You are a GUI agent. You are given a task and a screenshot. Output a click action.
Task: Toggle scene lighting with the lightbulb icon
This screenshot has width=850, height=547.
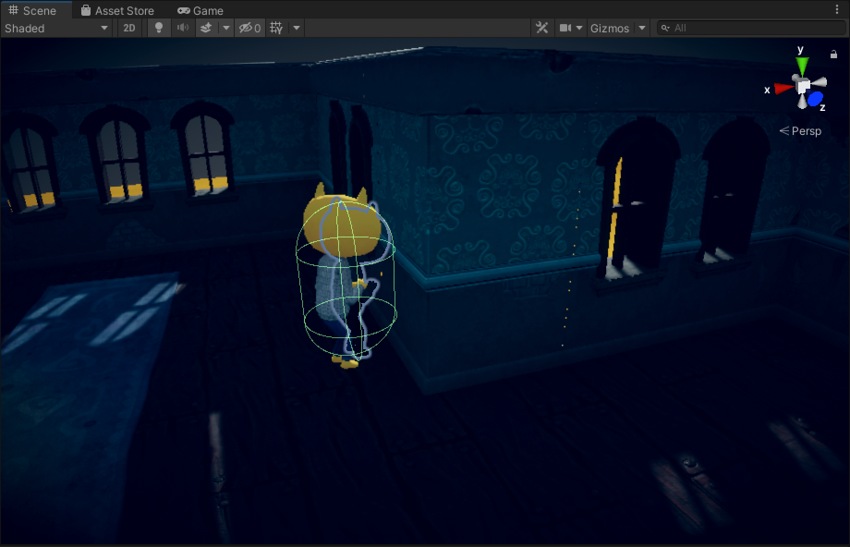tap(158, 28)
